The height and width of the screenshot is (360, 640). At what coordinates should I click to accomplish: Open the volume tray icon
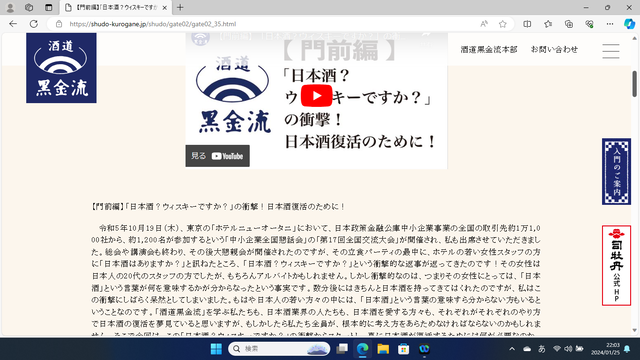(x=568, y=349)
